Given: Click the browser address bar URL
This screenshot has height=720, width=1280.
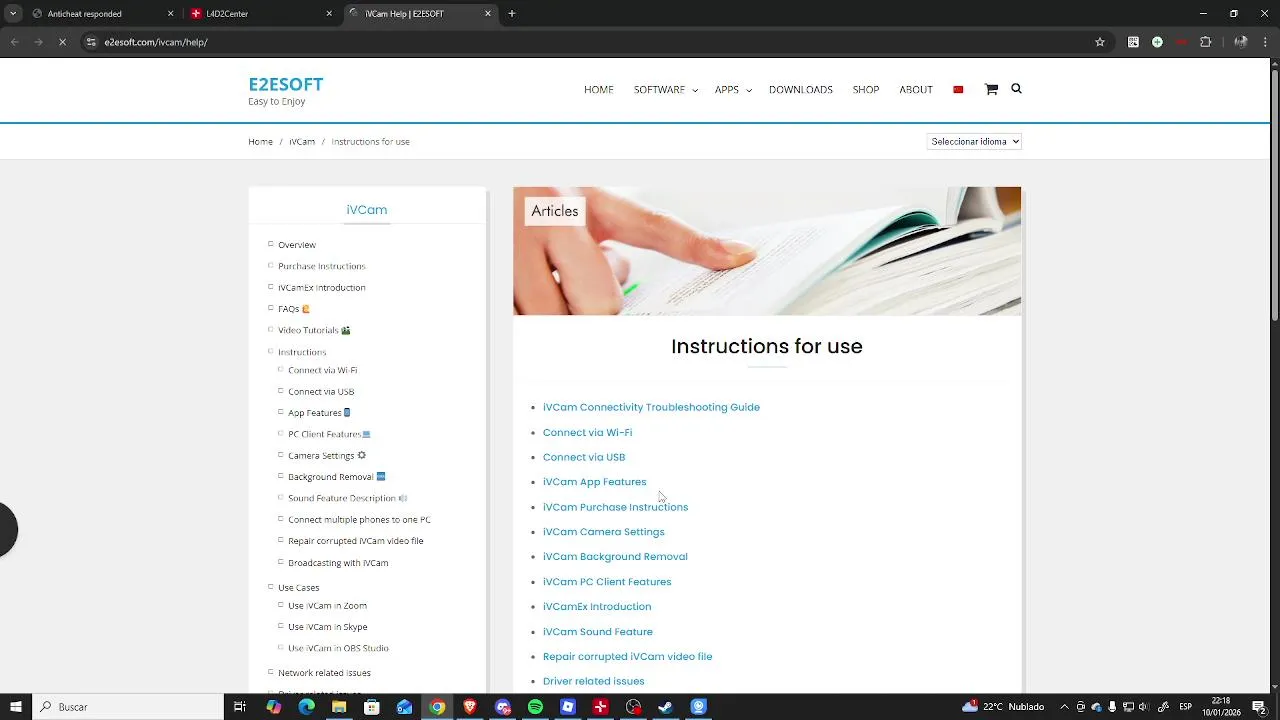Looking at the screenshot, I should tap(156, 42).
